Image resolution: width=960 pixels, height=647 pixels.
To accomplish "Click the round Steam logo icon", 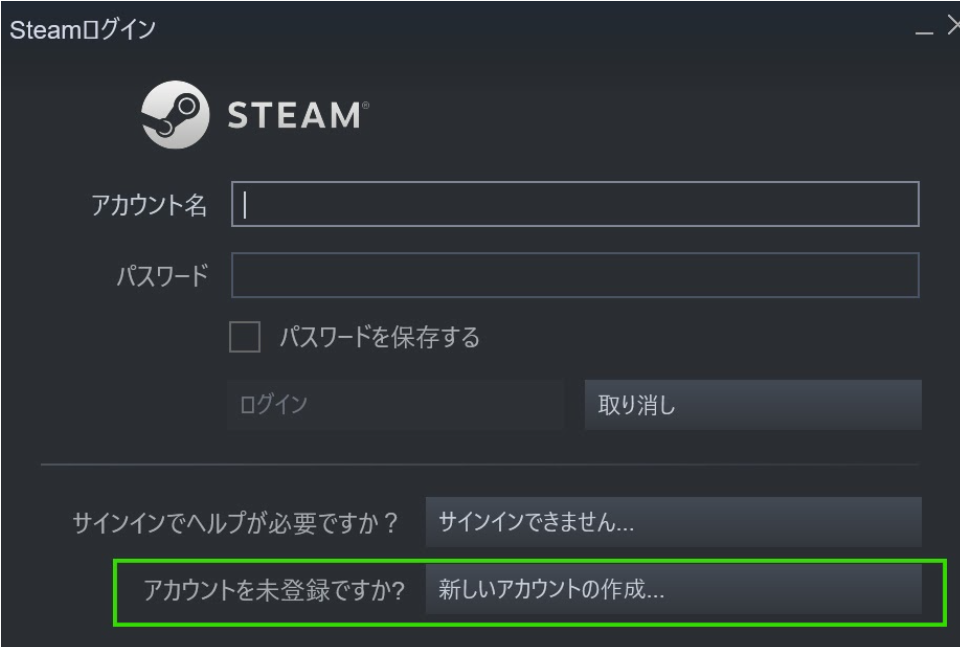I will (175, 114).
